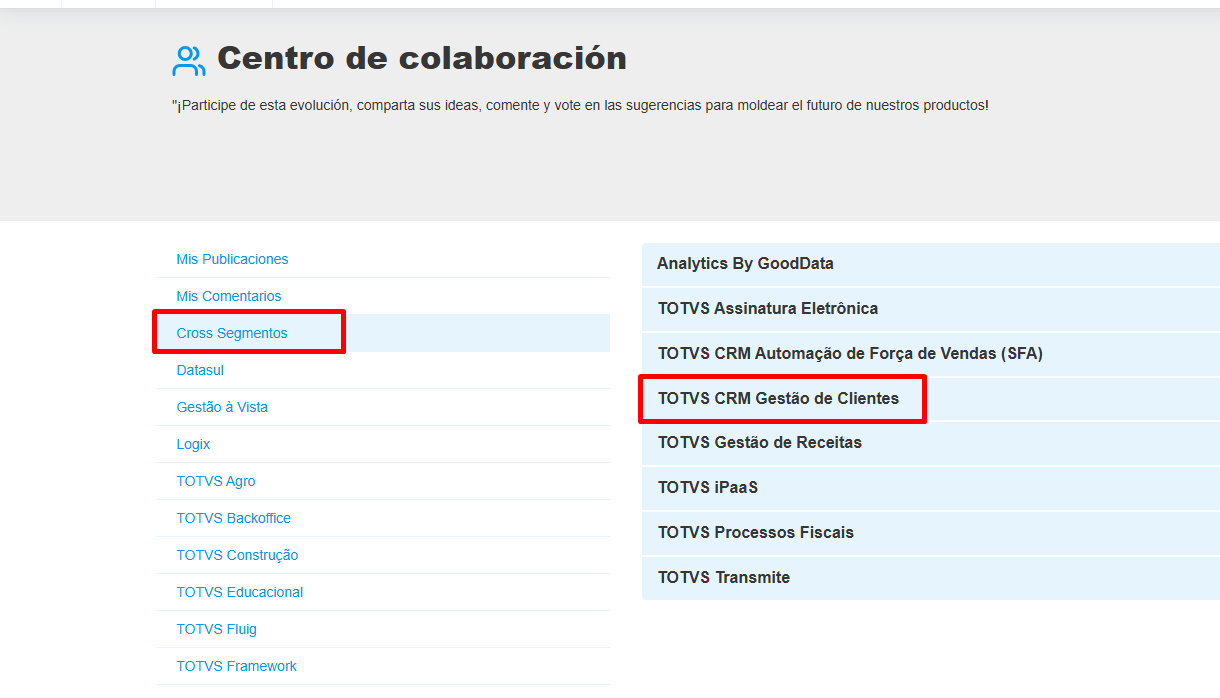This screenshot has height=698, width=1220.
Task: Open TOTVS Assinatura Eletrônica product
Action: coord(931,309)
